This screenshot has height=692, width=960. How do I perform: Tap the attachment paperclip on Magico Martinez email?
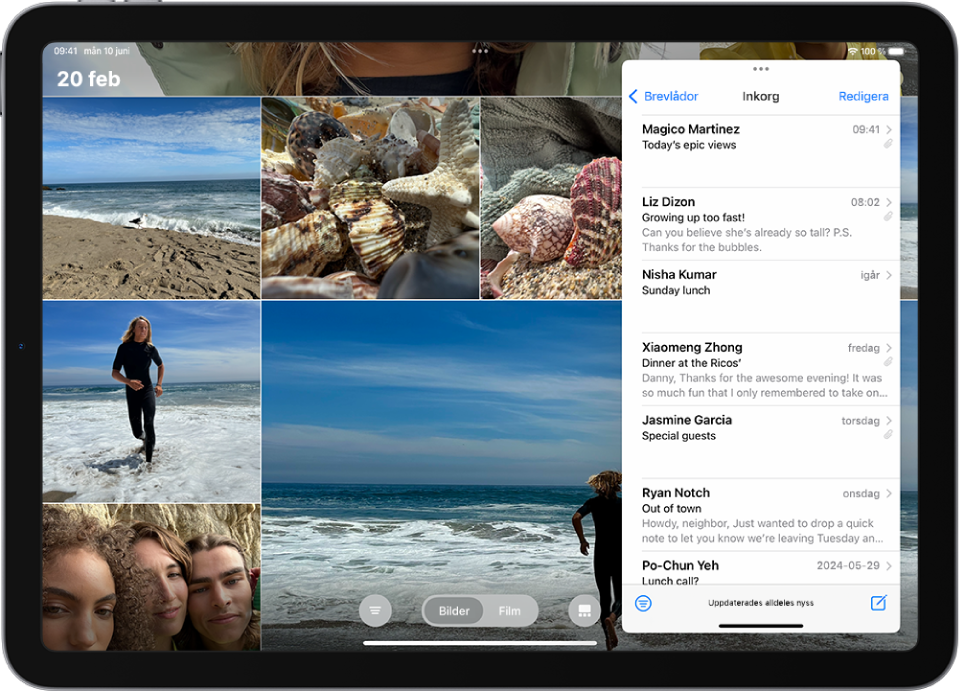[x=888, y=144]
